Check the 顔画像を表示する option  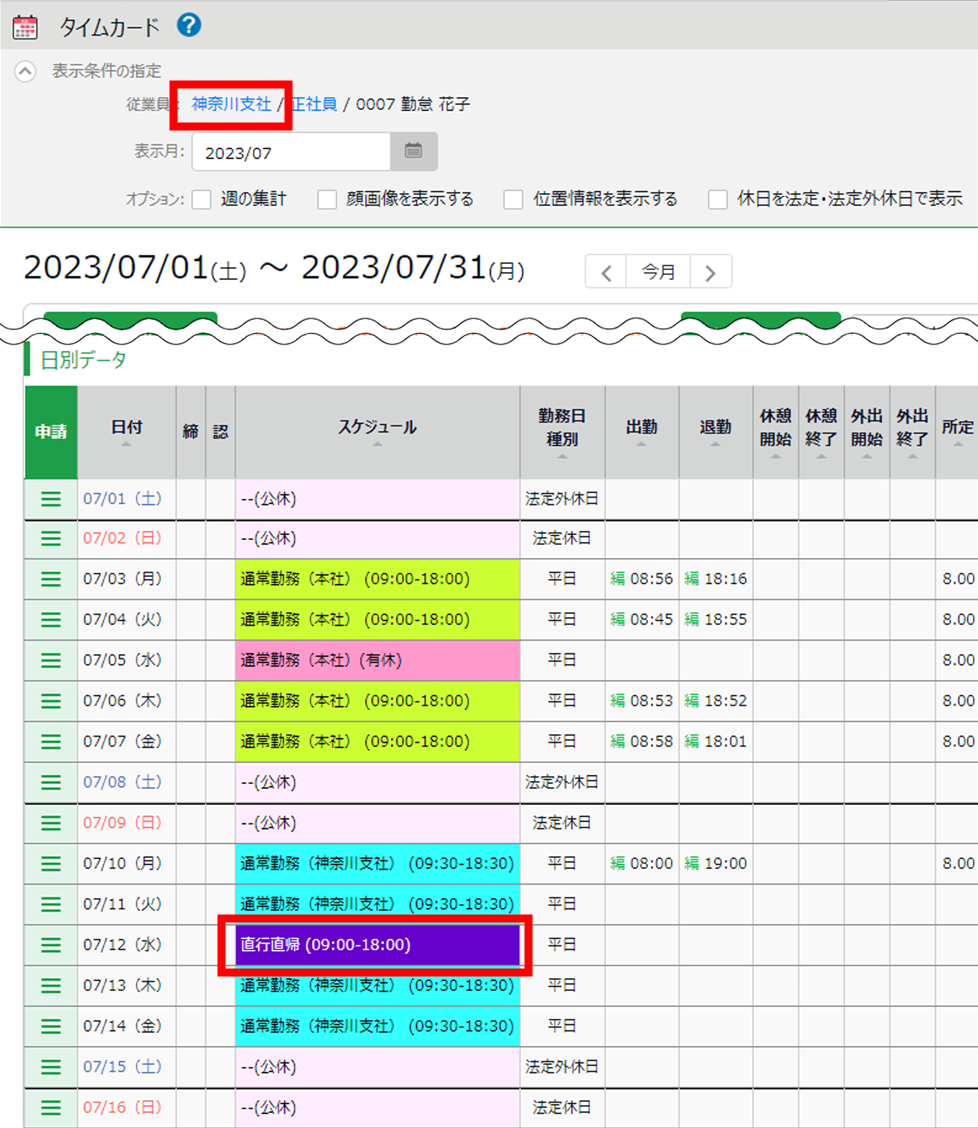(x=327, y=199)
